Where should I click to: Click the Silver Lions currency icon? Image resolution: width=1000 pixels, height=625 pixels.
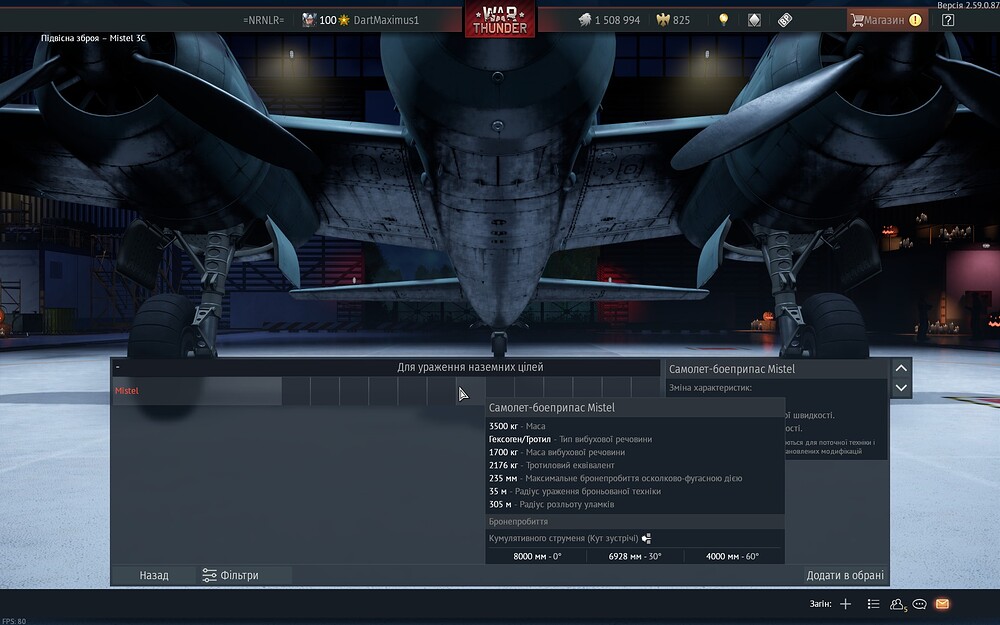(x=585, y=20)
